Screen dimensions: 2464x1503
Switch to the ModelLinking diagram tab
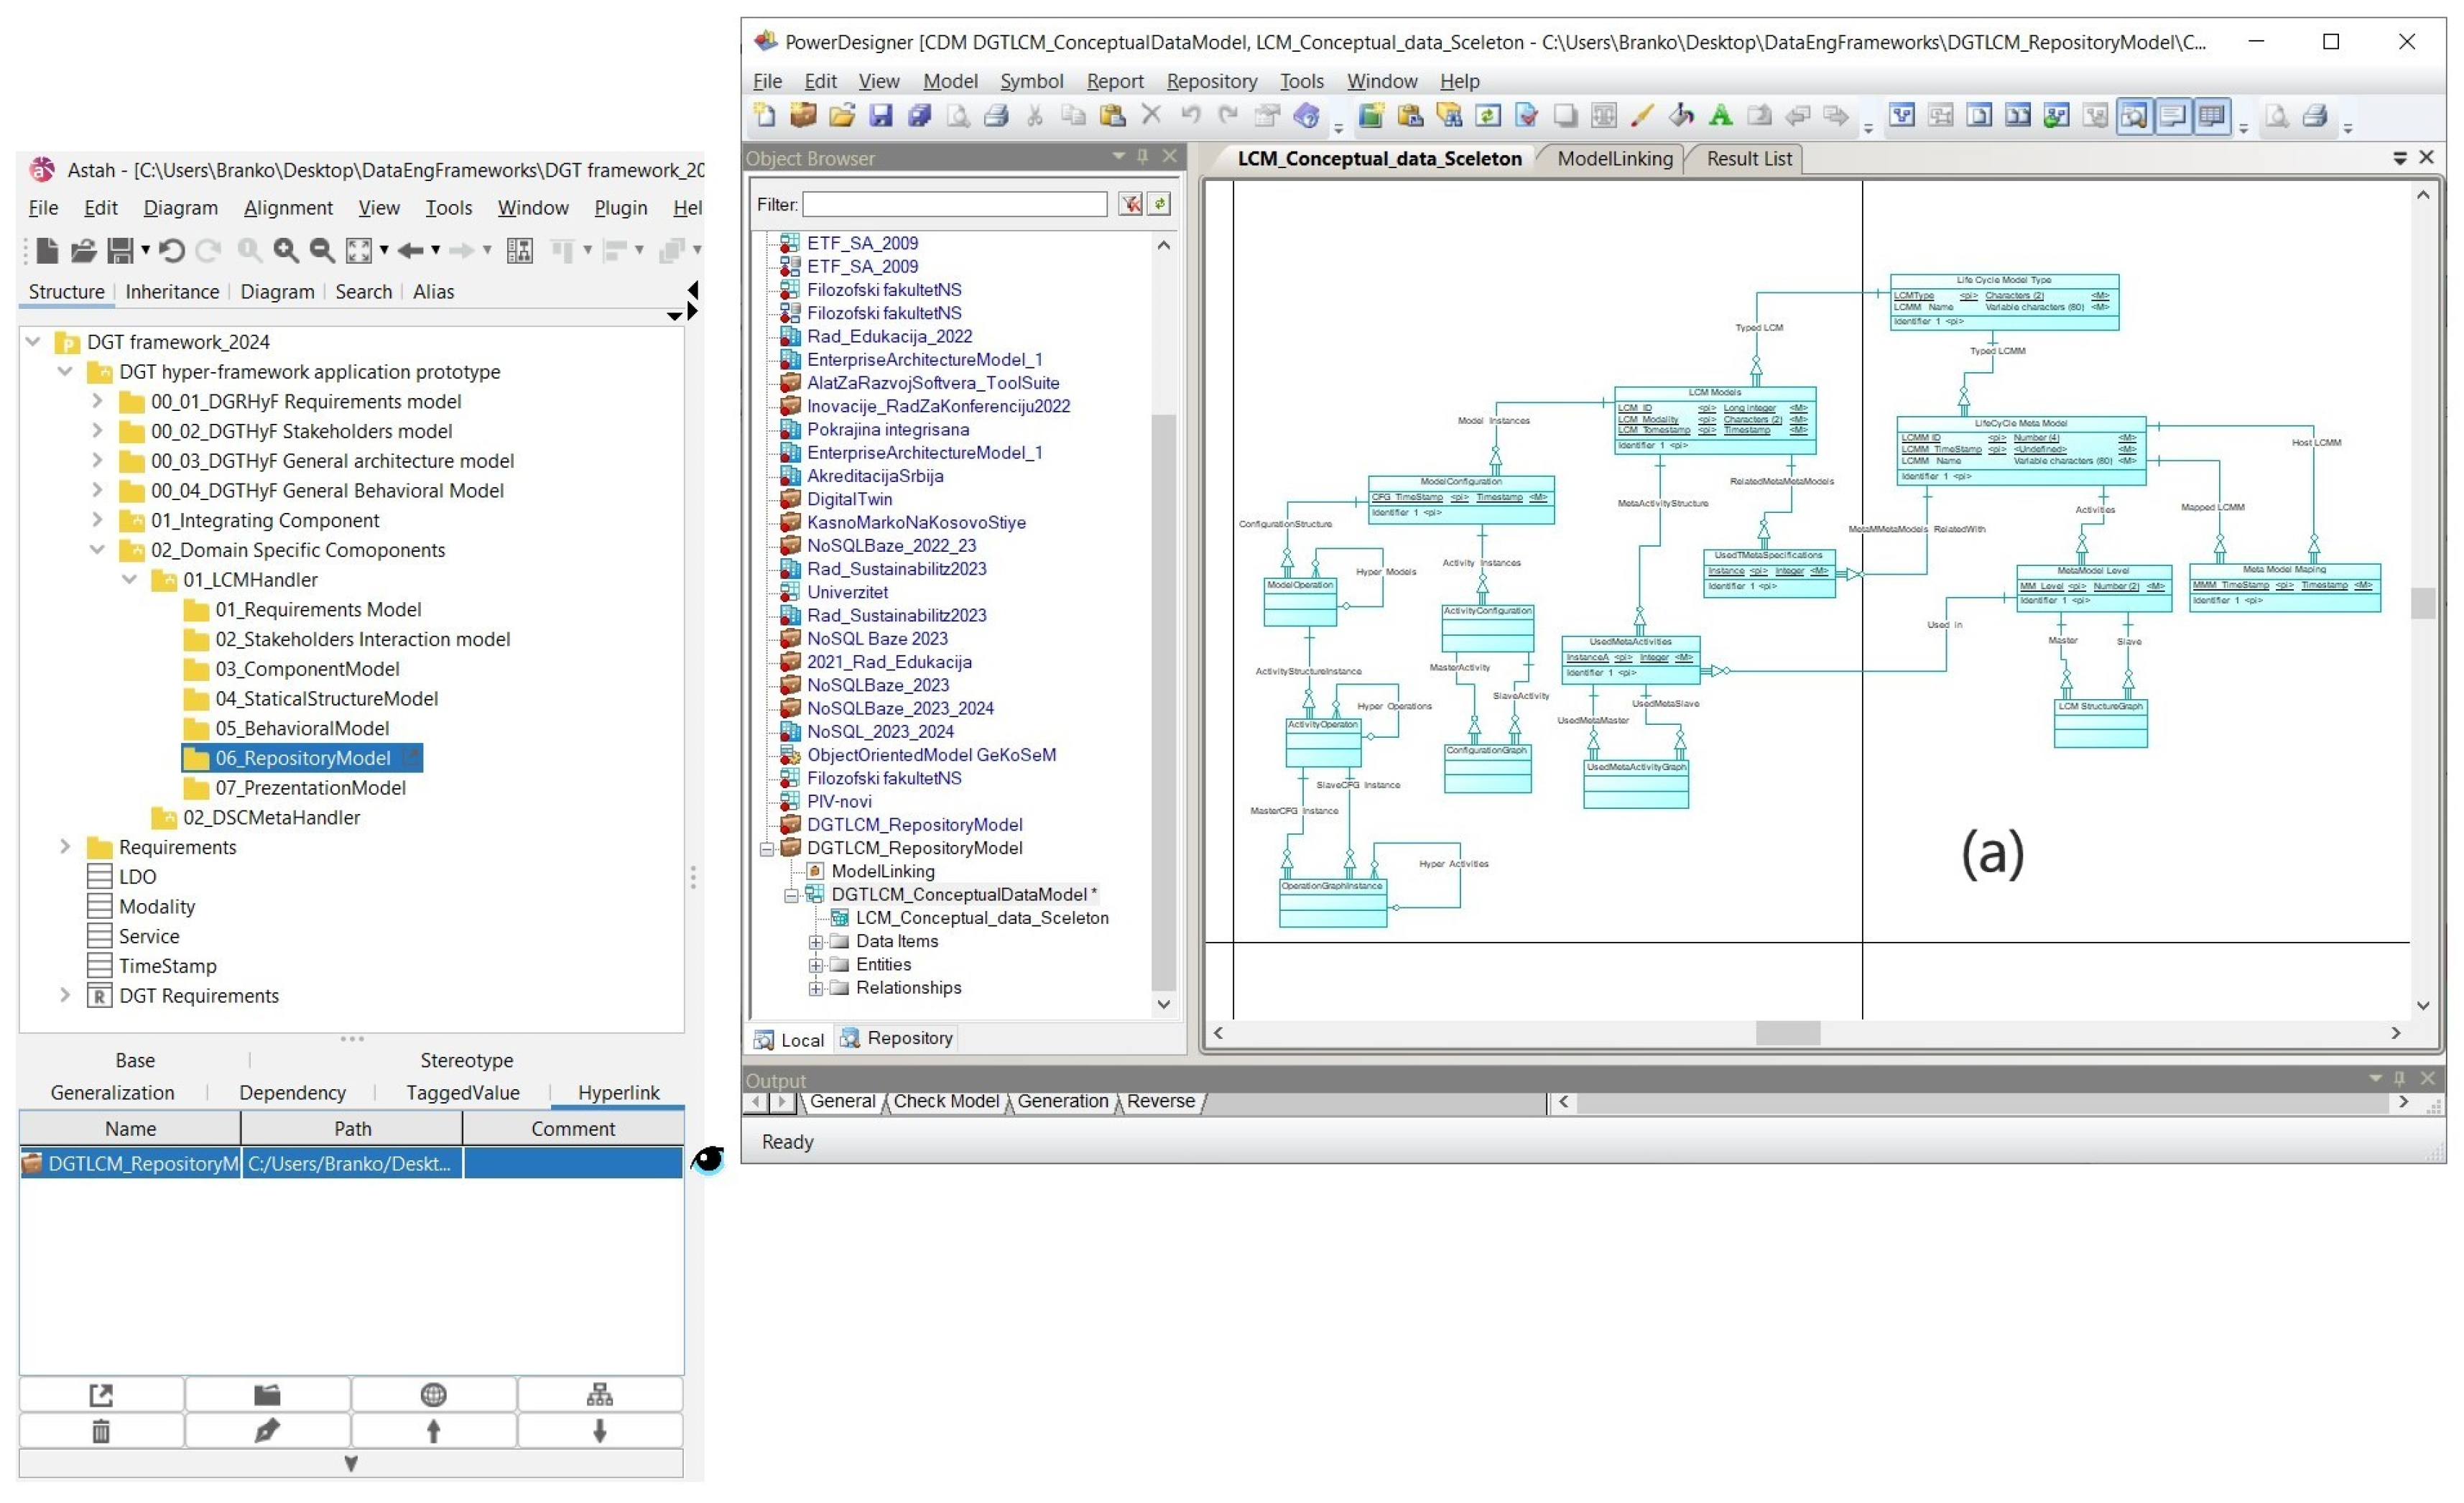1614,158
